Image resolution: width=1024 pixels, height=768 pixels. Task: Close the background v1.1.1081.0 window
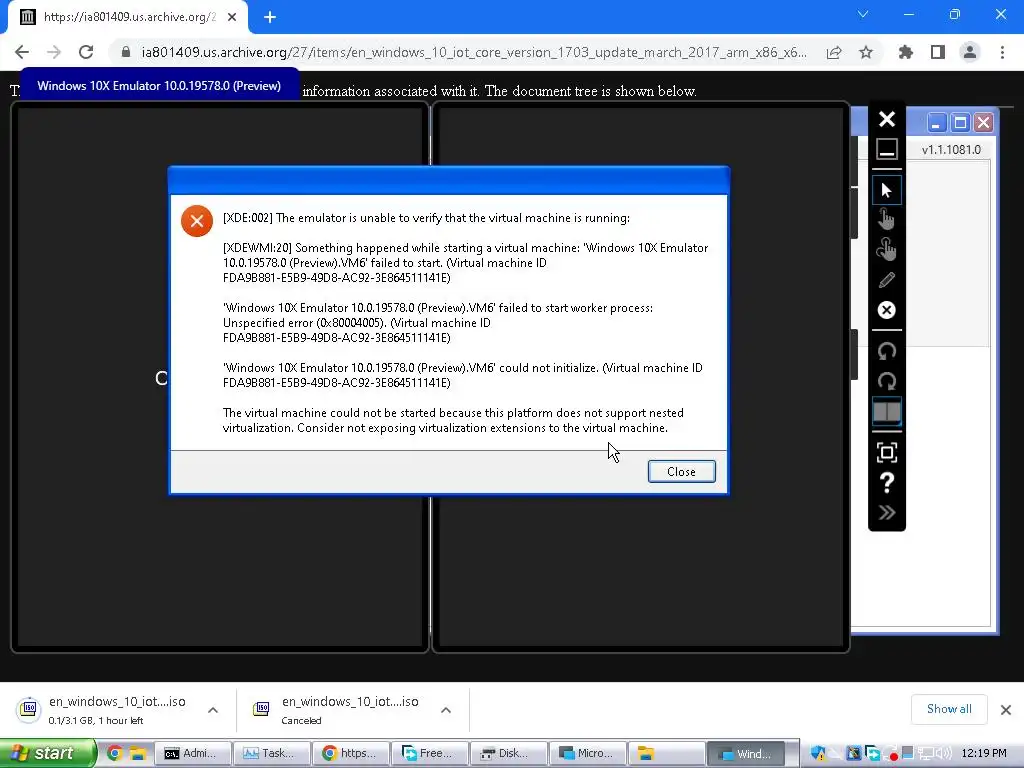click(x=984, y=123)
